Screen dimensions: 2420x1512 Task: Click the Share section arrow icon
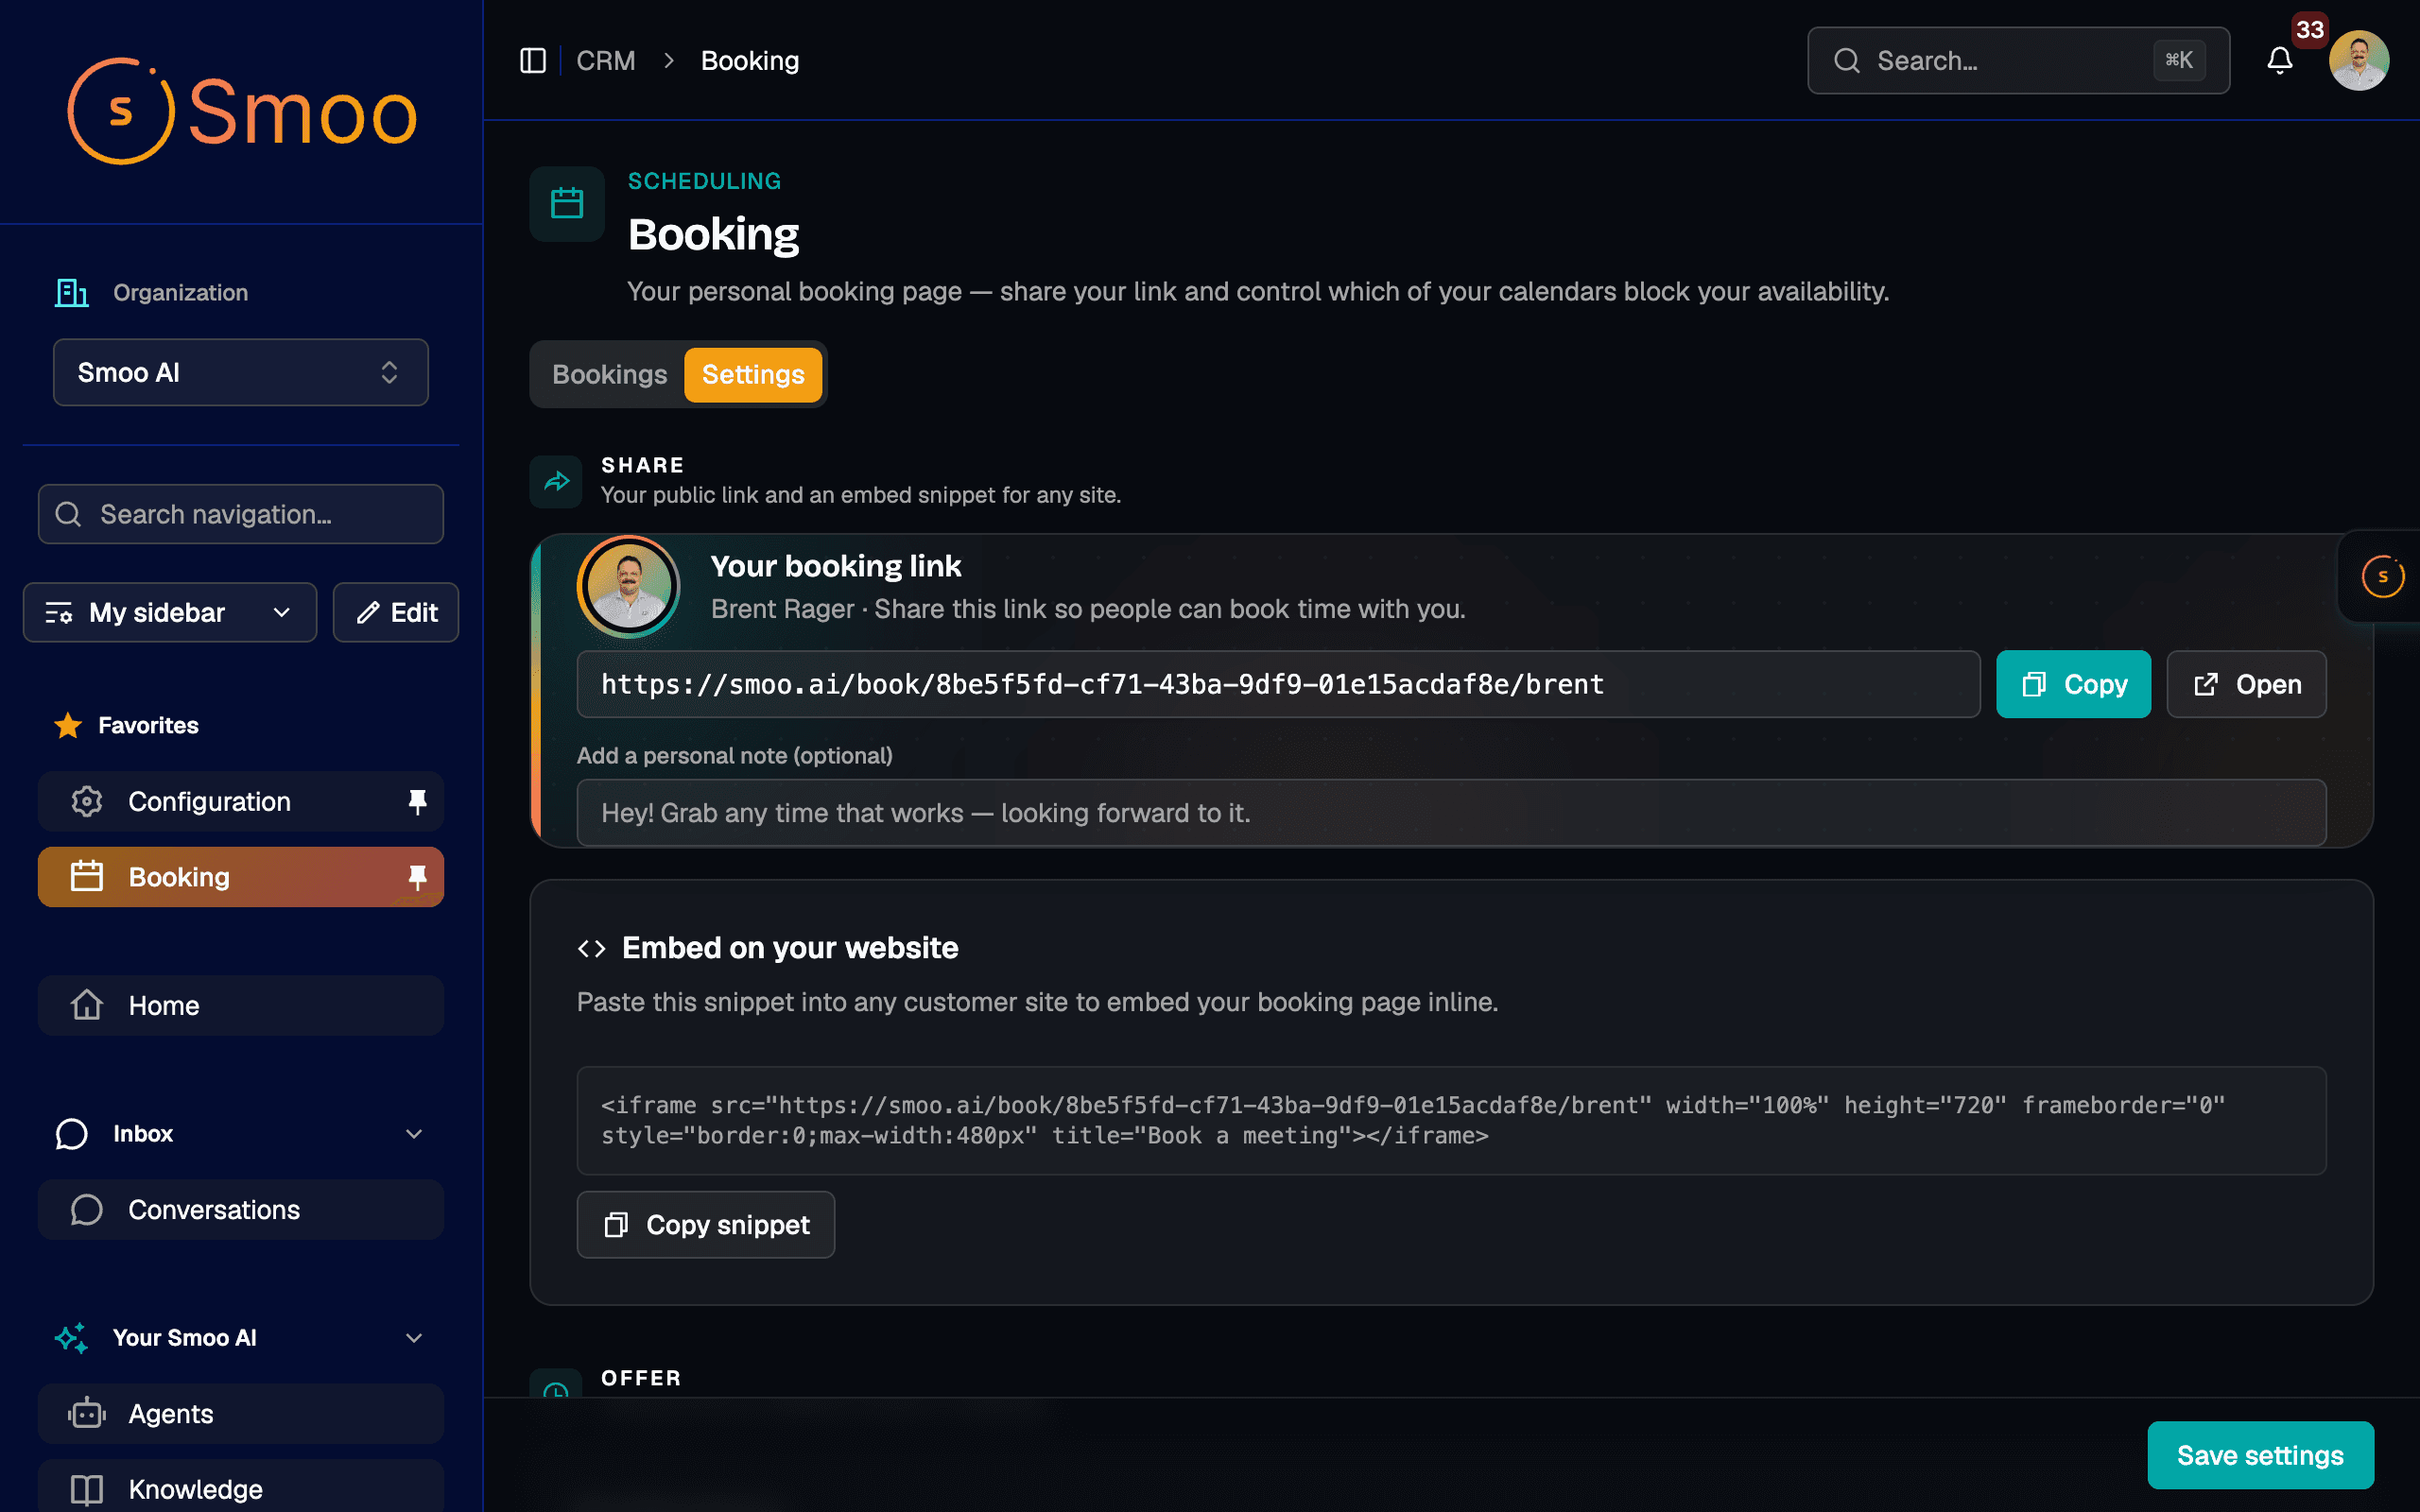pos(556,481)
